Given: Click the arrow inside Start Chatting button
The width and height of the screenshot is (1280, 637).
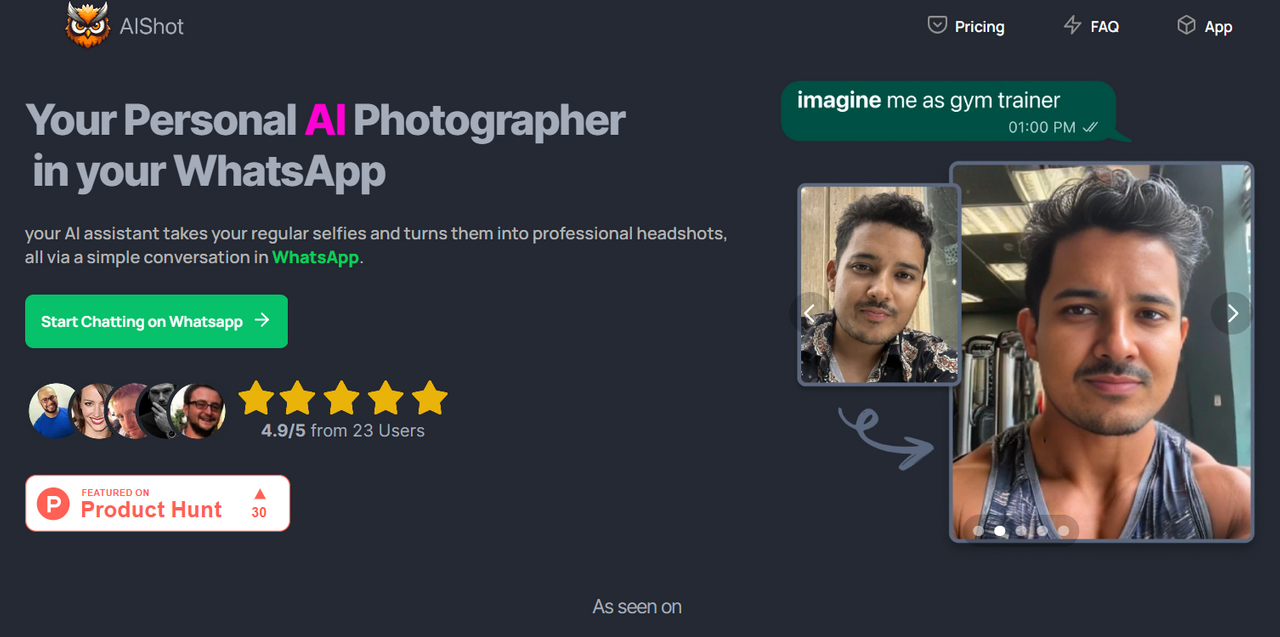Looking at the screenshot, I should (x=262, y=320).
